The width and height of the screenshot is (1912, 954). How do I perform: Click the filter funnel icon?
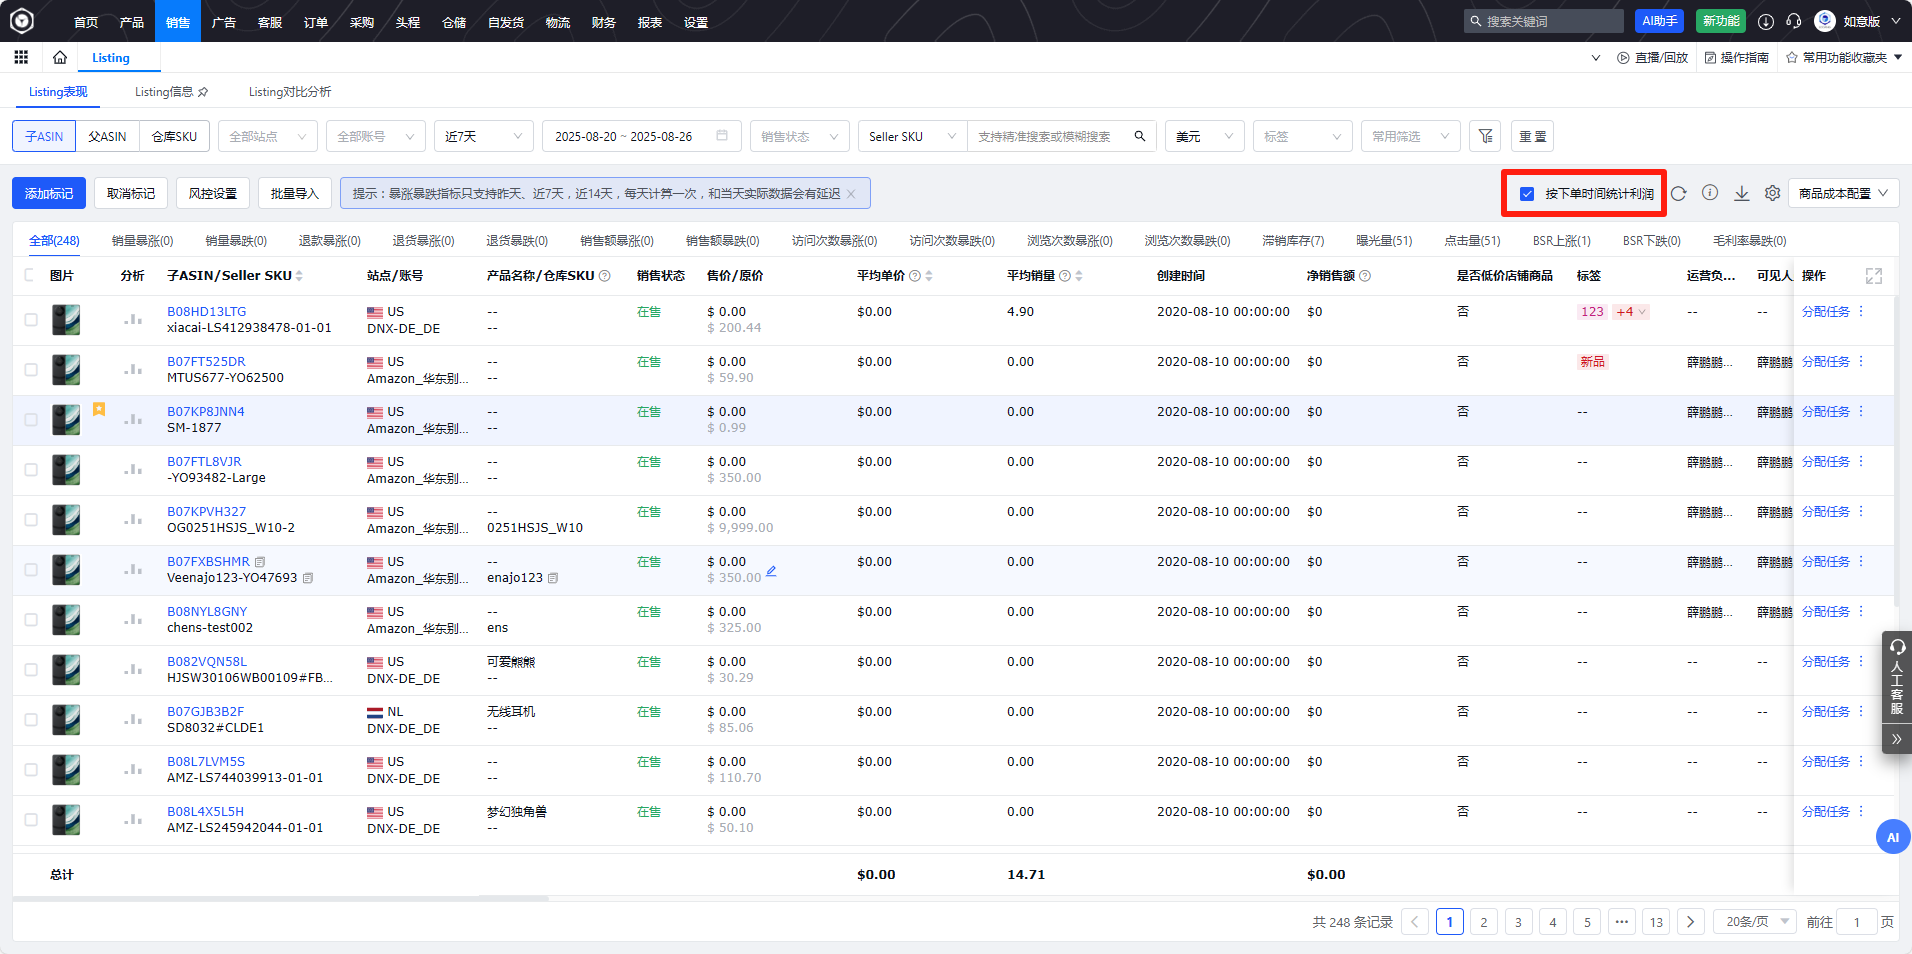(1485, 137)
